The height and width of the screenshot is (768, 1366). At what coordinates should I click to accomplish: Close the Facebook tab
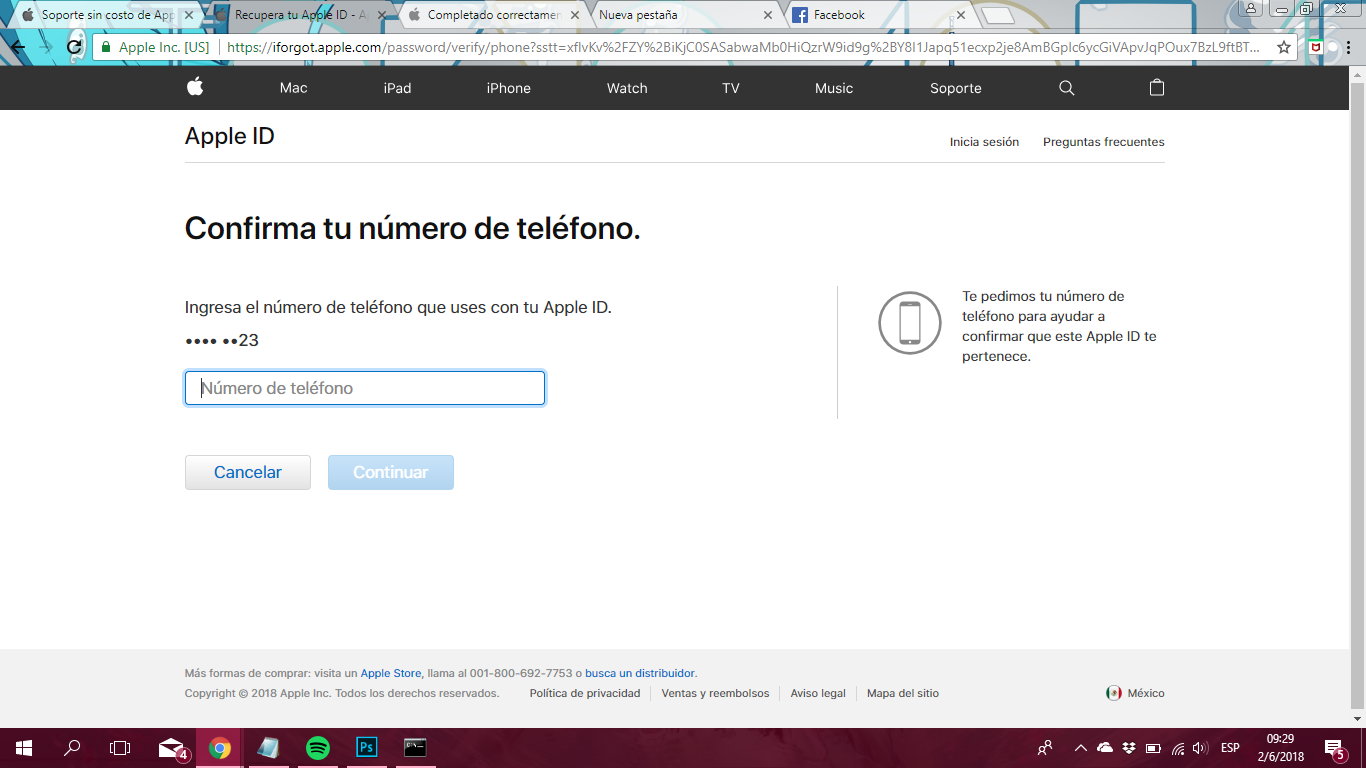pos(961,15)
